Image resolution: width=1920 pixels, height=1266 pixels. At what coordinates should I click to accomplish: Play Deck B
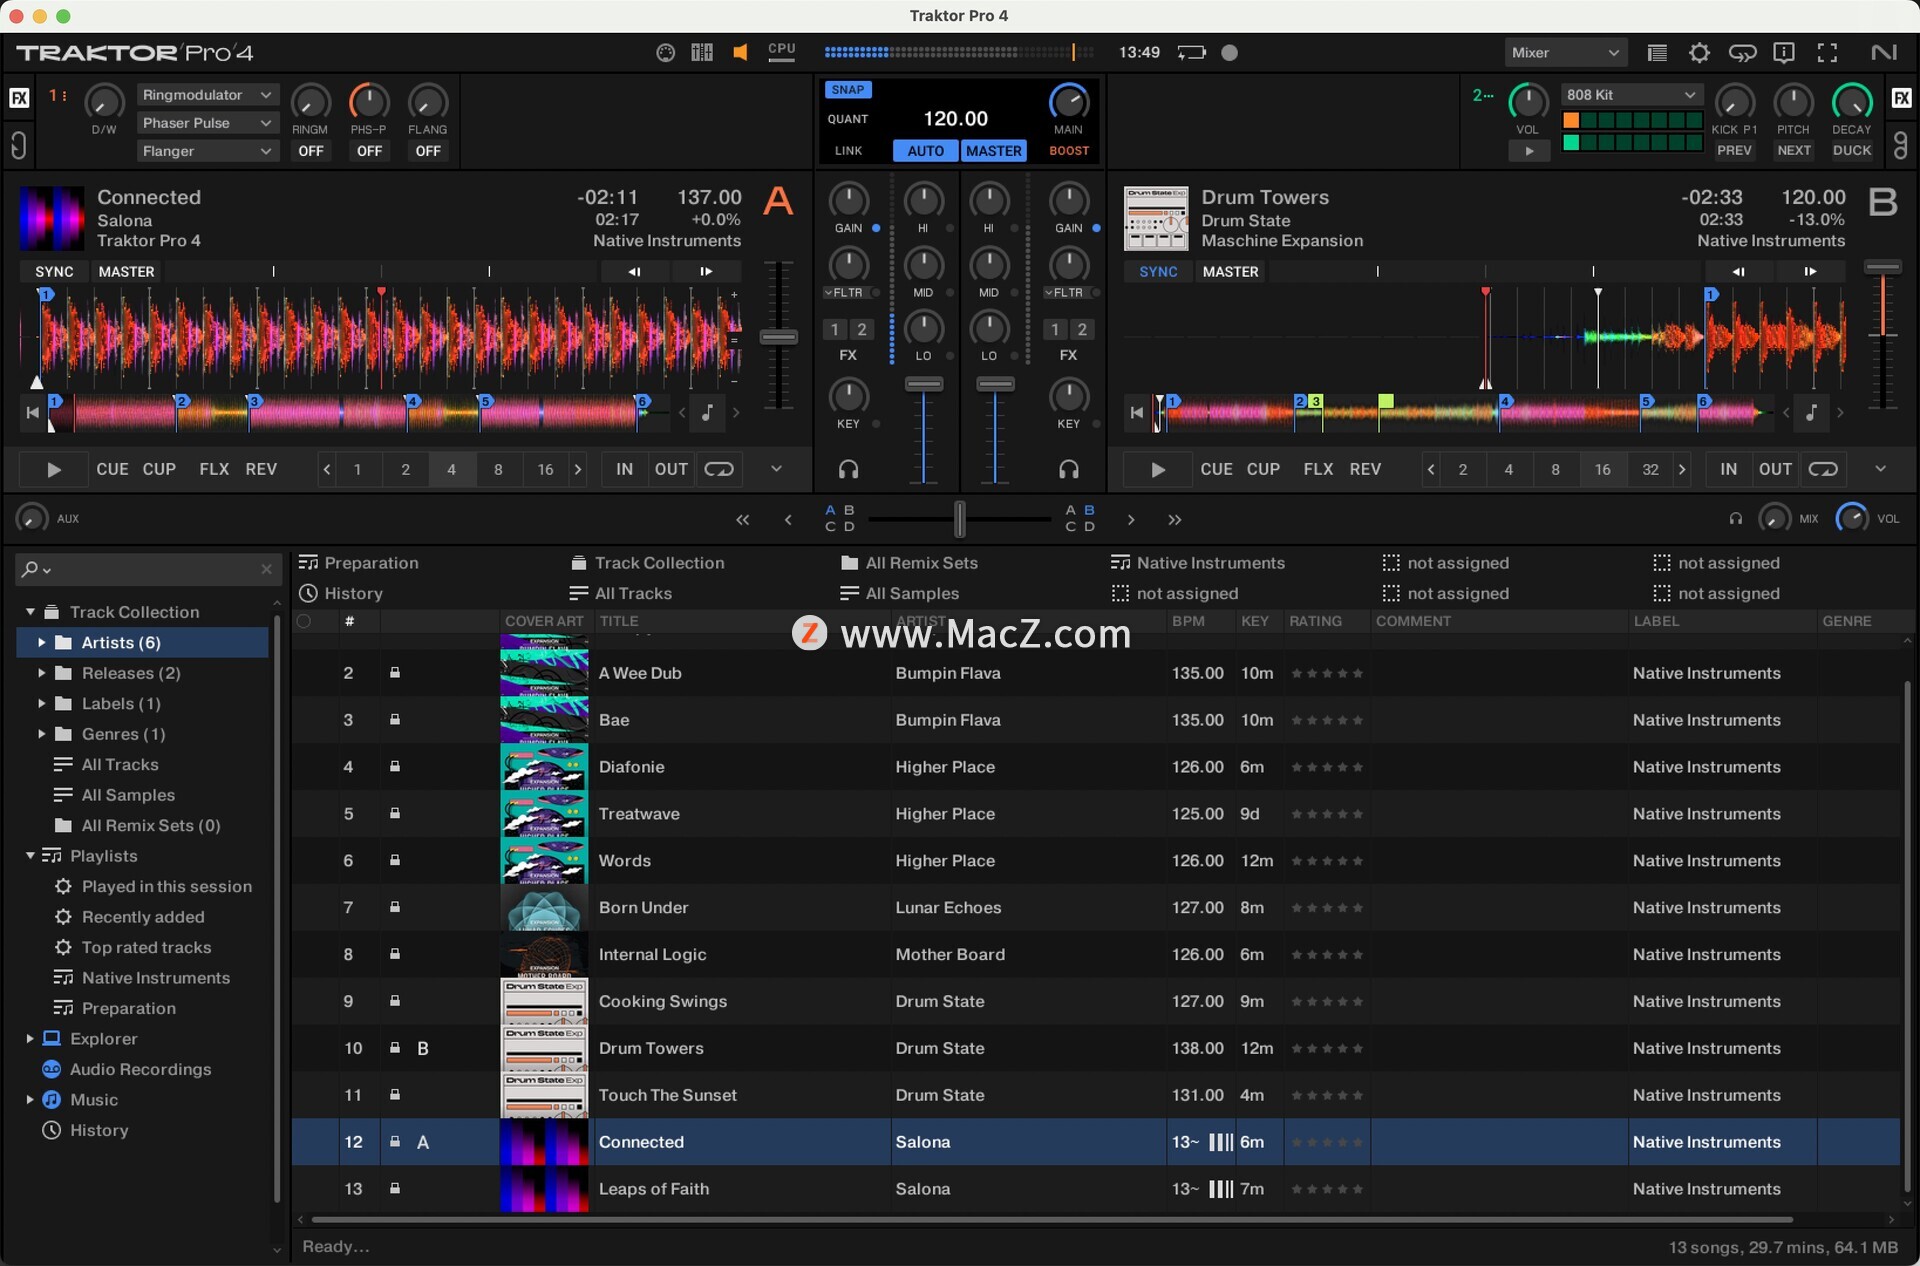tap(1158, 469)
